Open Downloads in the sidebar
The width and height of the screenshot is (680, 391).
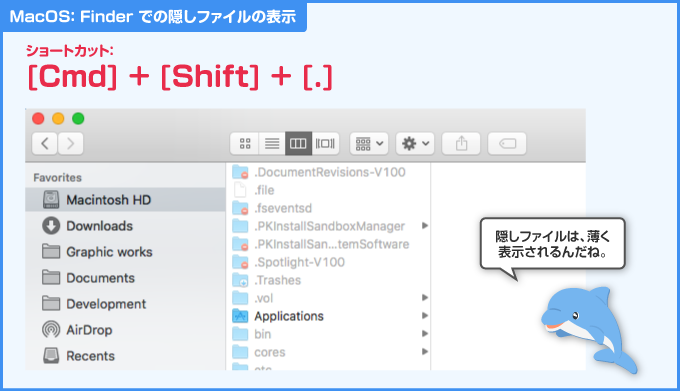click(125, 226)
